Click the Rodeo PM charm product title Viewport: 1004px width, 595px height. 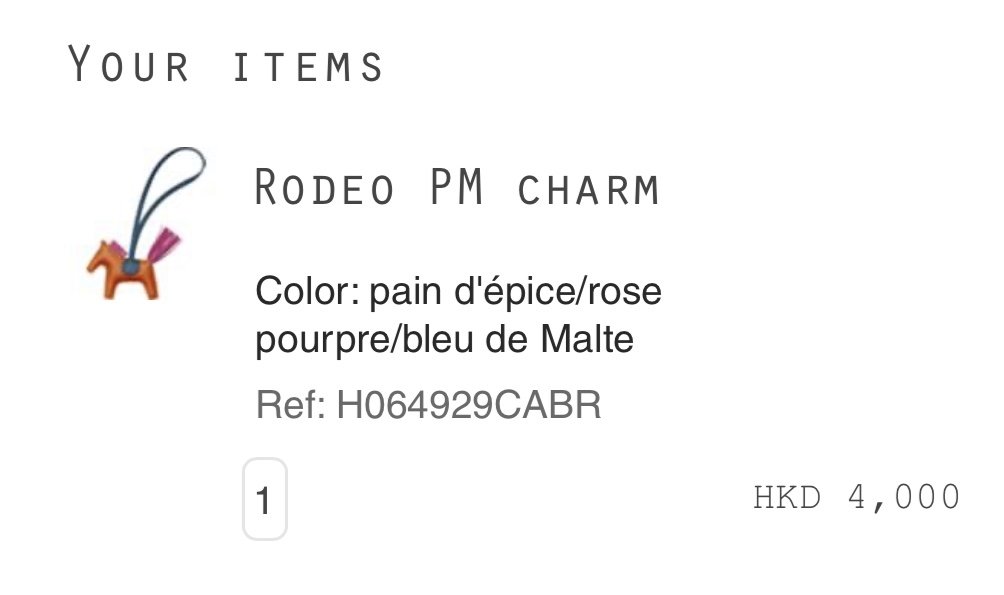(x=457, y=188)
